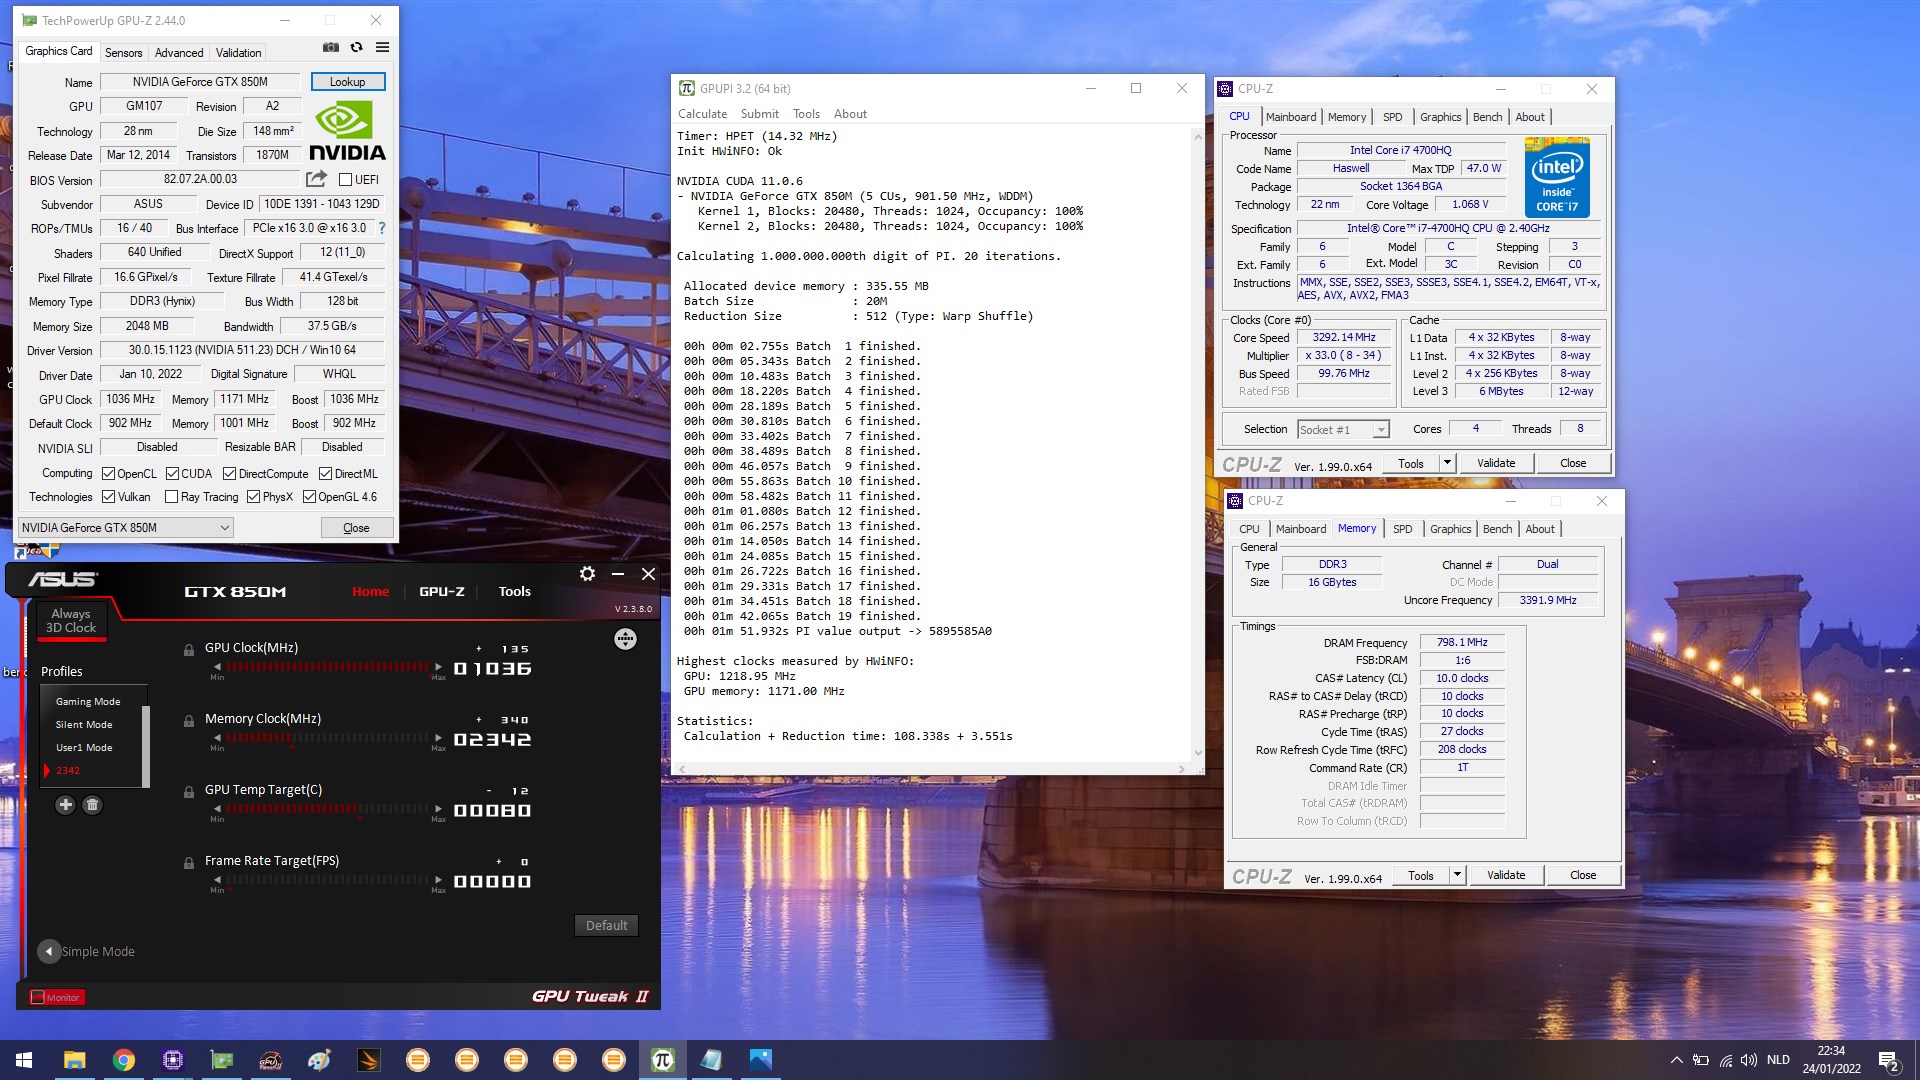Click the BIOS export share icon
The height and width of the screenshot is (1080, 1920).
click(x=316, y=179)
